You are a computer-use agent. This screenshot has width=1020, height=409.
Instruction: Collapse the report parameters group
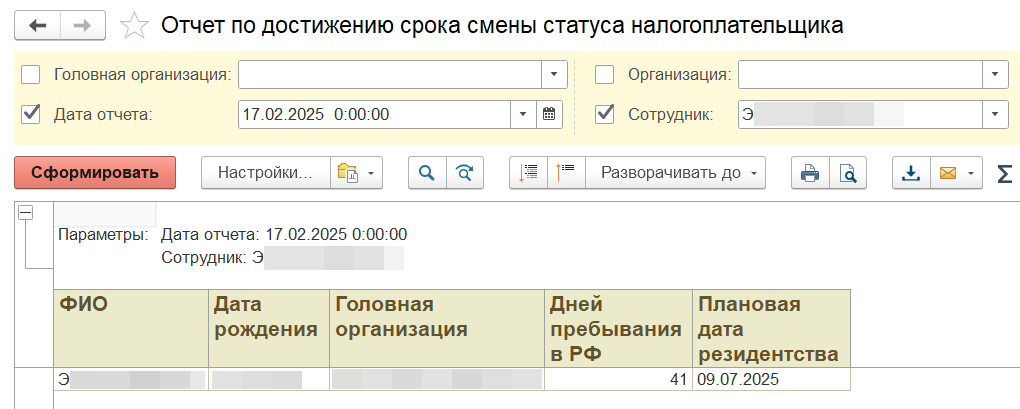click(26, 212)
